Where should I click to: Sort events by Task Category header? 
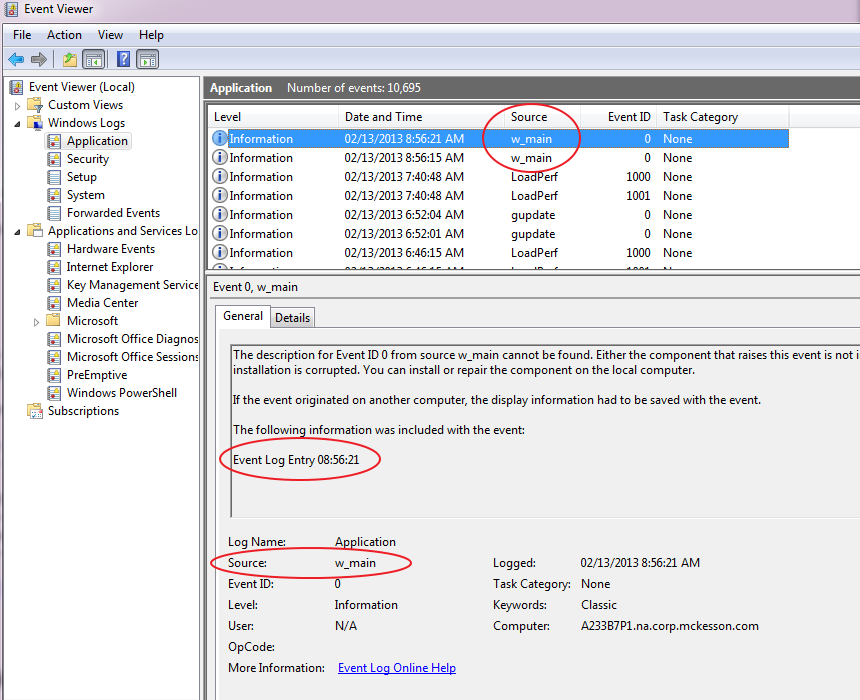(x=723, y=117)
